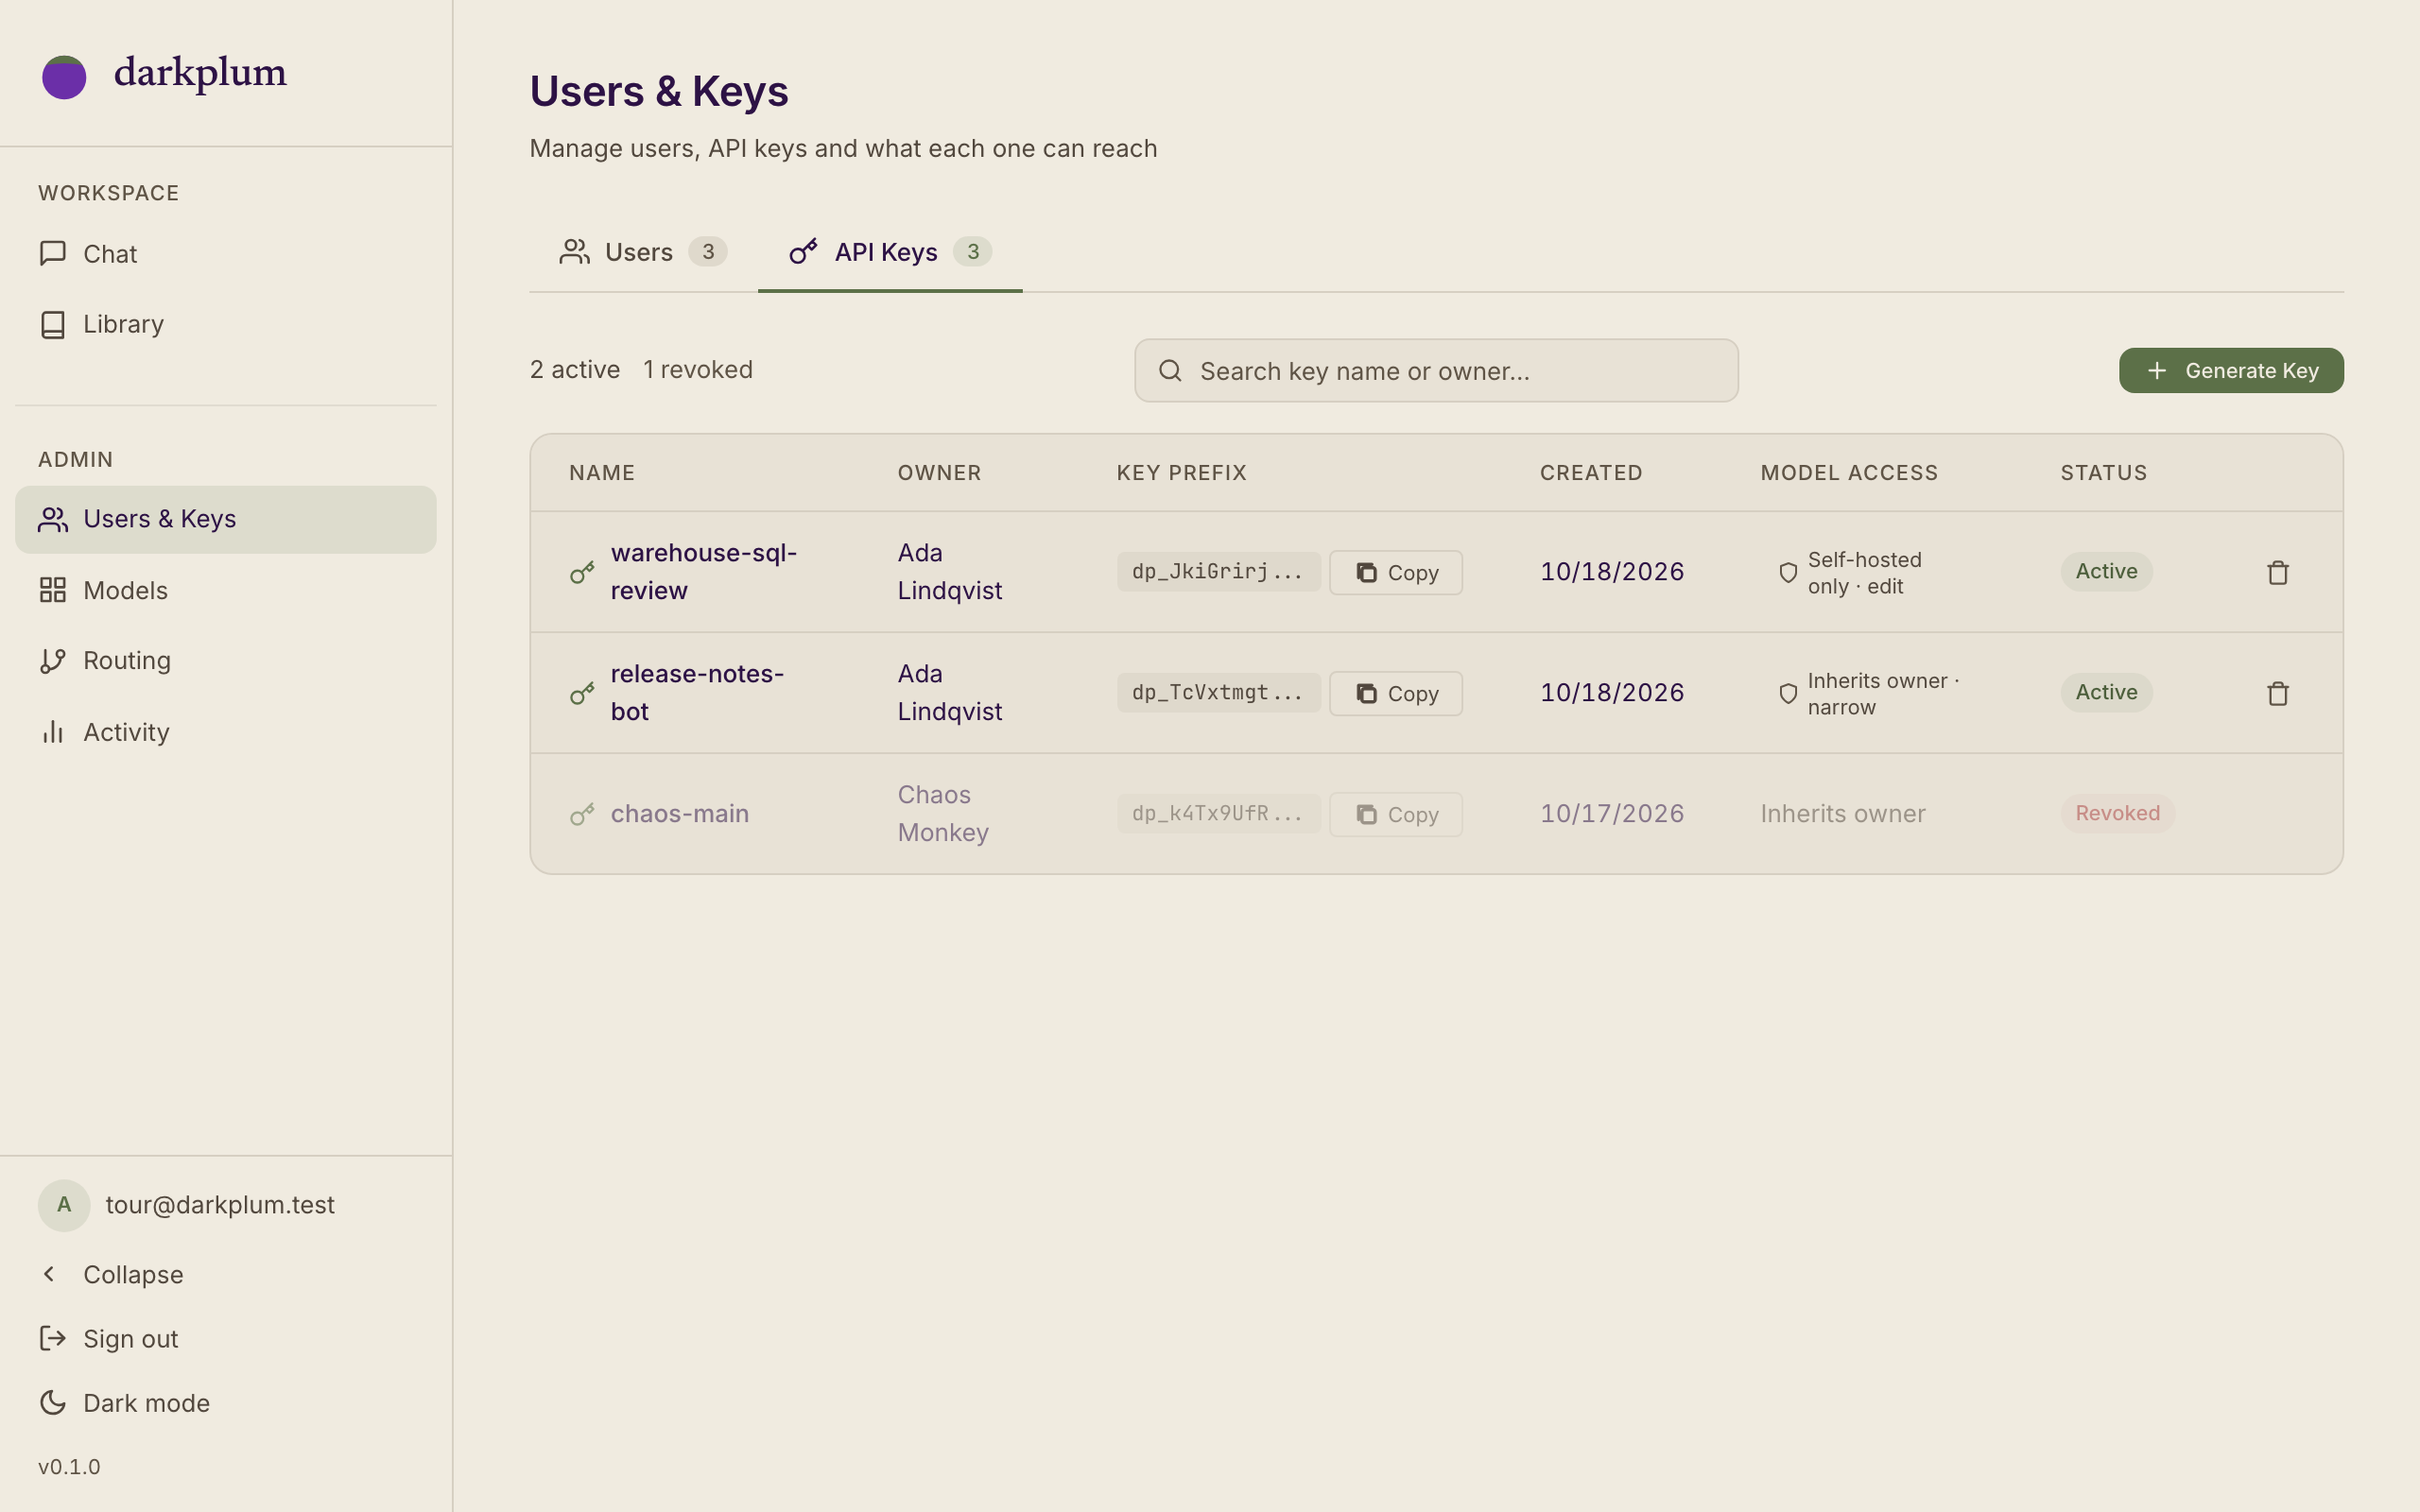
Task: Click the 10/17/2026 created date
Action: [x=1612, y=814]
